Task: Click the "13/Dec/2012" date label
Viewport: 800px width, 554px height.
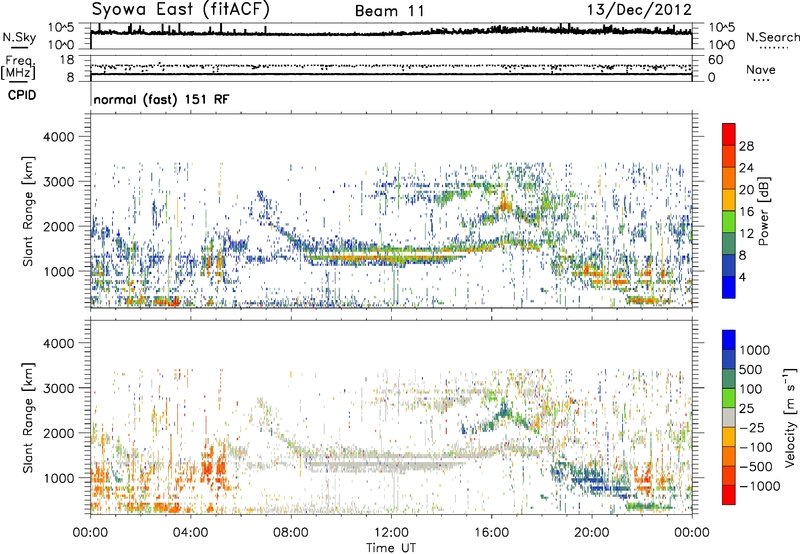Action: [639, 10]
